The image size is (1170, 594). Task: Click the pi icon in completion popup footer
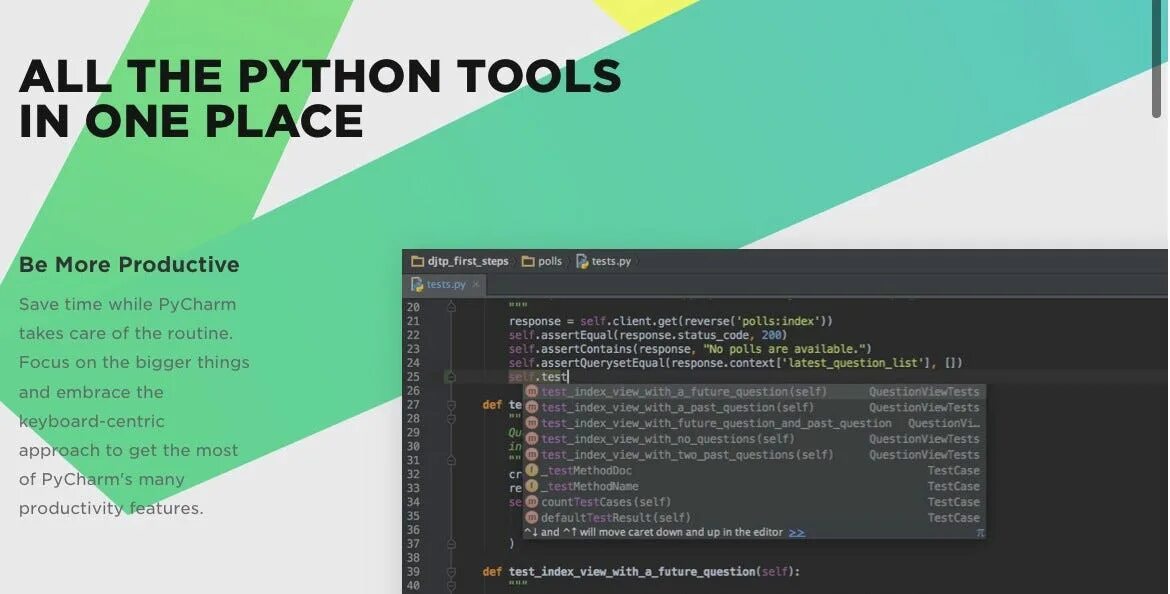980,533
